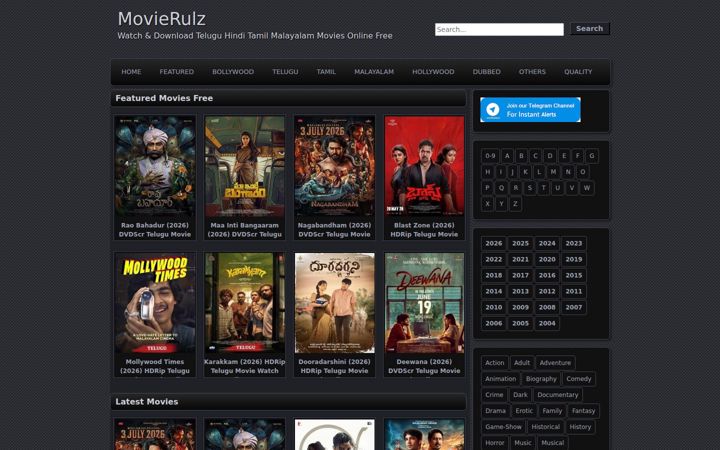Open the Dooradarshini movie poster
Screen dimensions: 720x450
[x=335, y=303]
